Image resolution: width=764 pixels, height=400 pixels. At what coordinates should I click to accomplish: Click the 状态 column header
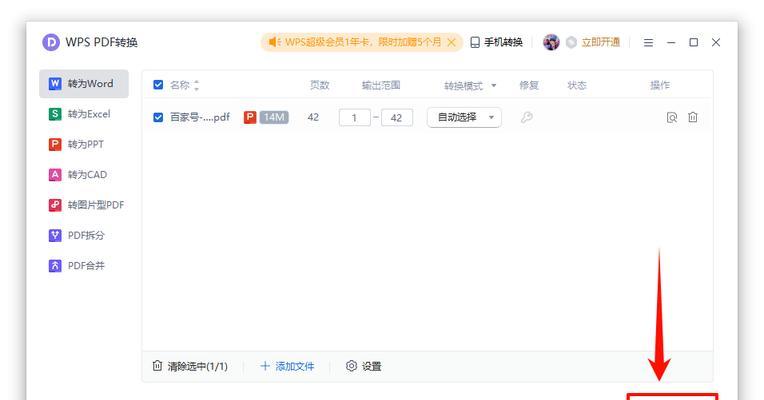point(577,85)
